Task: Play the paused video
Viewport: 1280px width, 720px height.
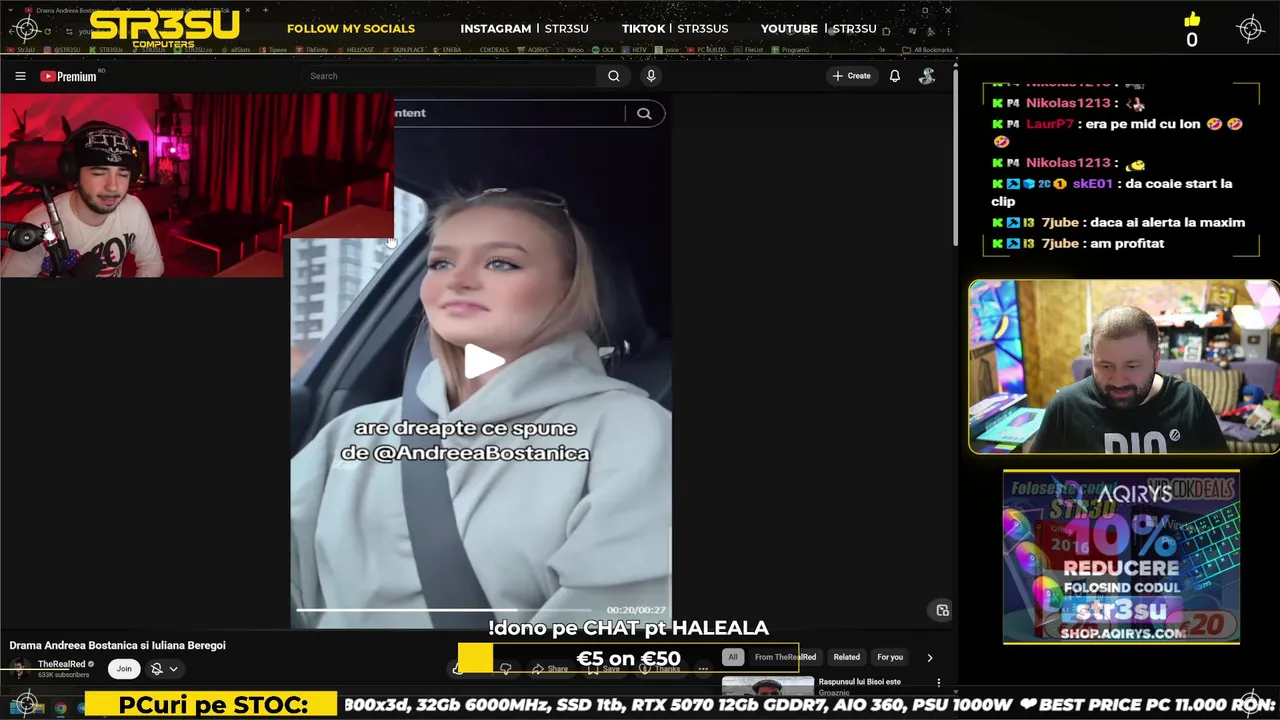Action: (482, 361)
